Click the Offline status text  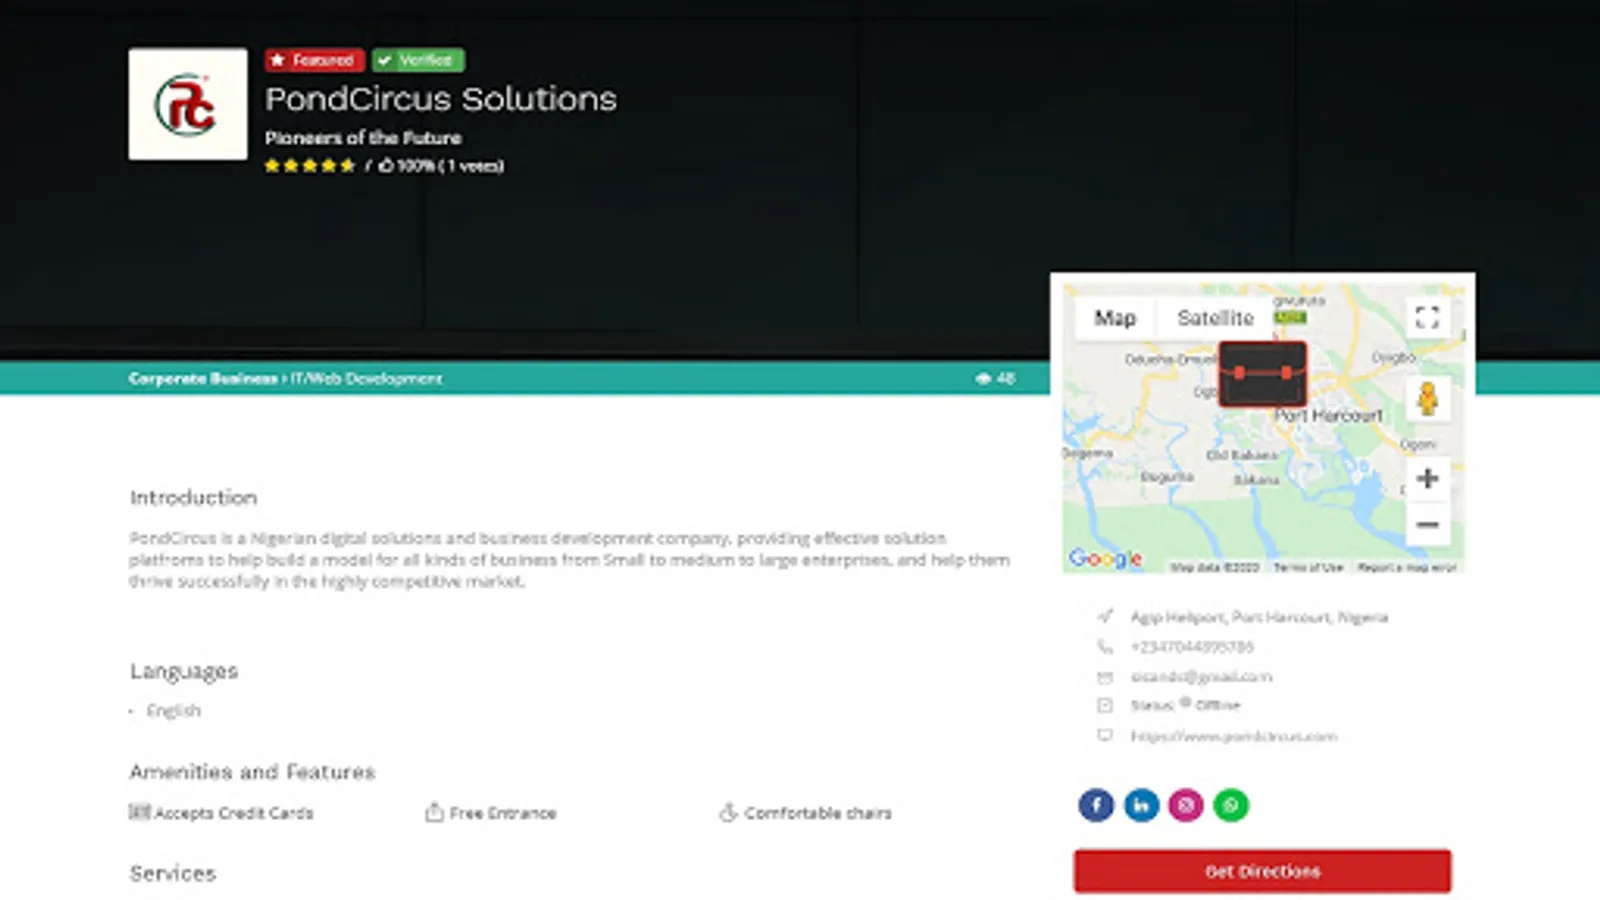[1217, 705]
